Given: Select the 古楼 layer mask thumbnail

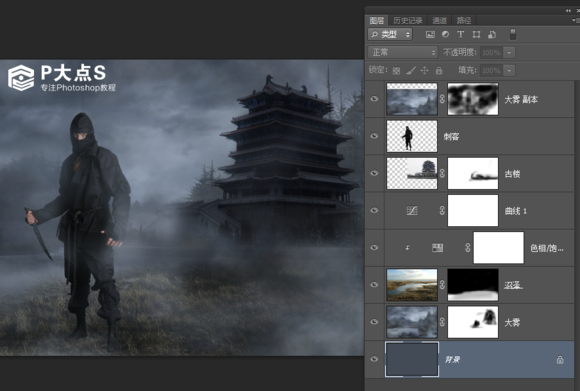Looking at the screenshot, I should [x=473, y=173].
